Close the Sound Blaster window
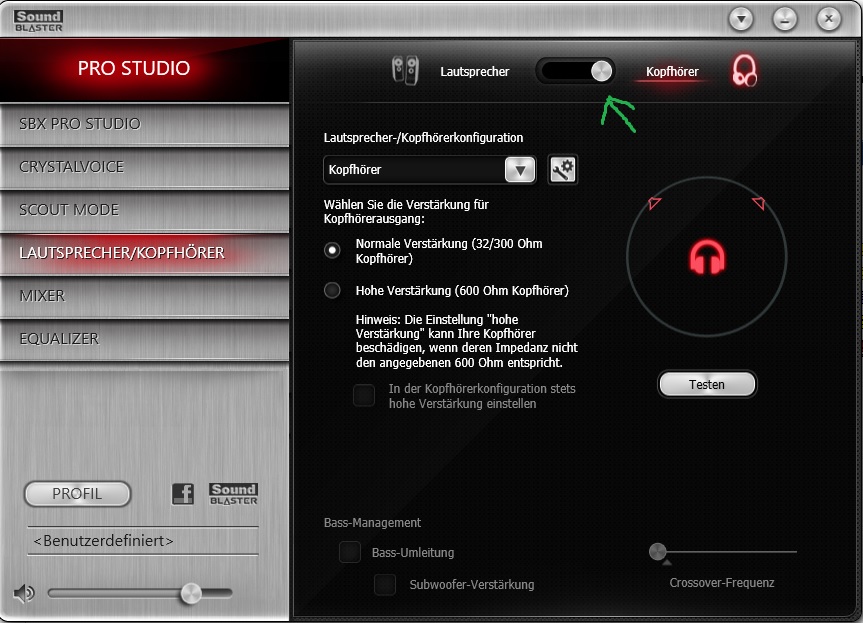Viewport: 863px width, 623px height. [828, 19]
